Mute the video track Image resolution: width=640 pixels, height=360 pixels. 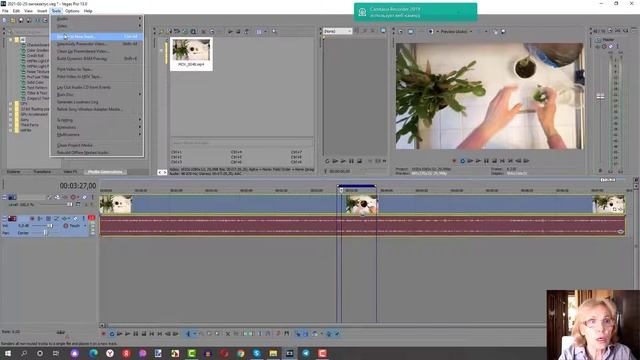[x=85, y=197]
